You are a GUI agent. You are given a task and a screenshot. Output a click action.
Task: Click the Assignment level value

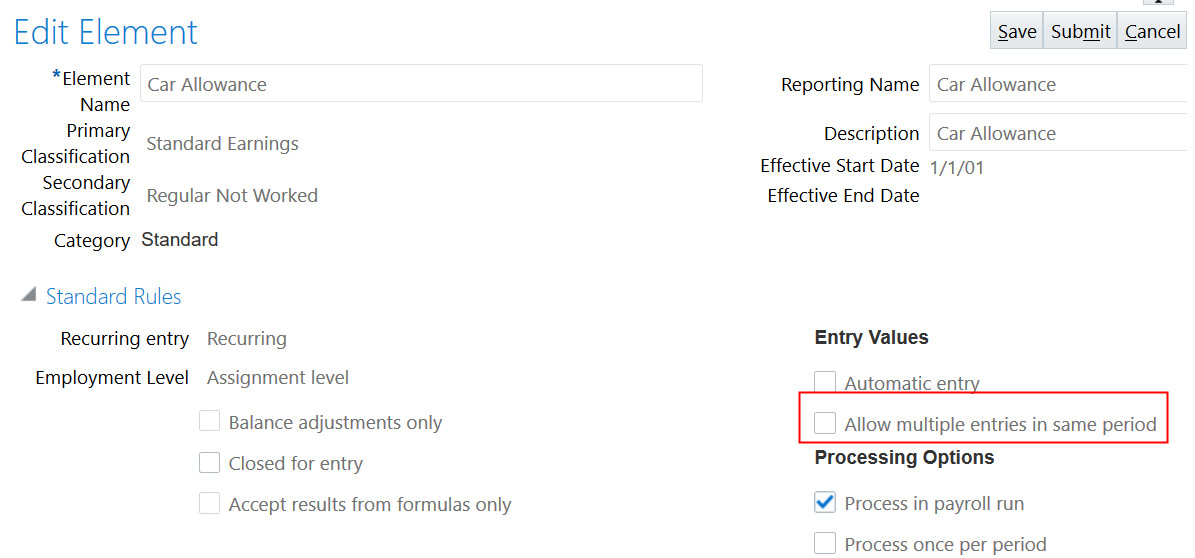coord(278,377)
